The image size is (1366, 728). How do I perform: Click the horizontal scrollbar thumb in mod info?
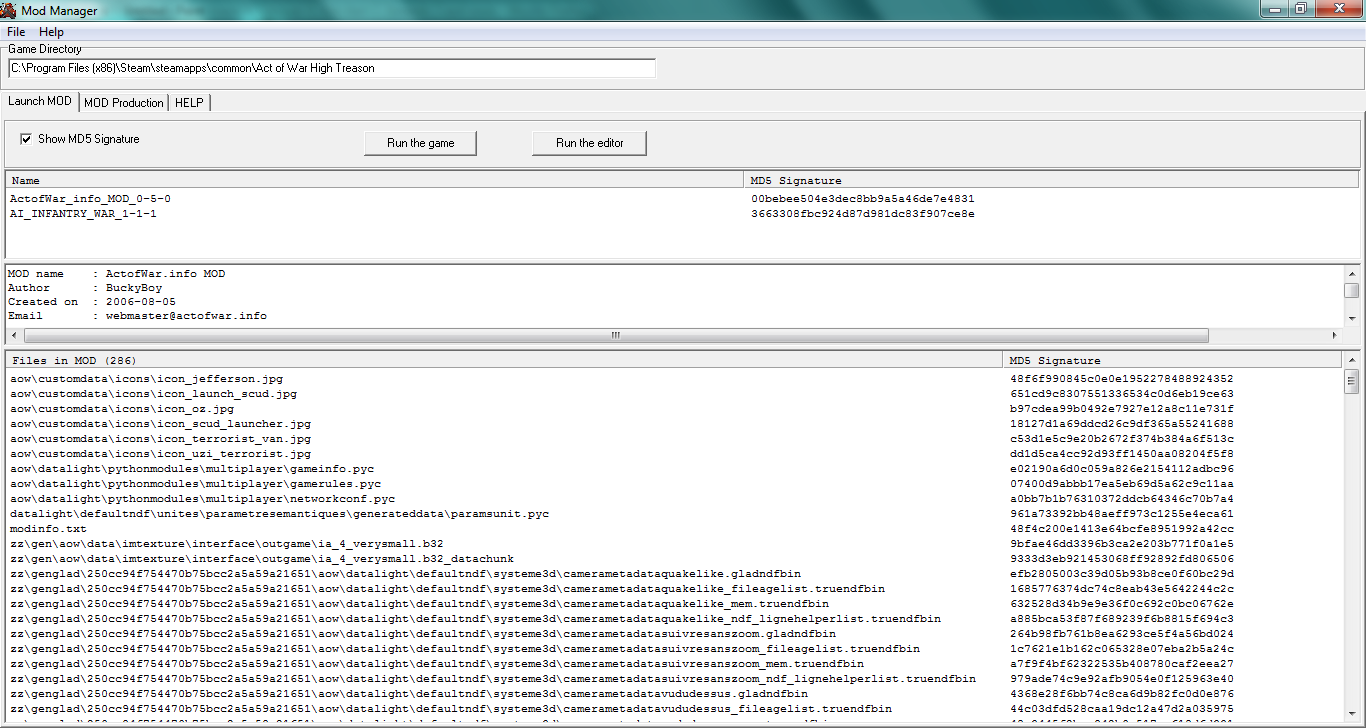pos(616,336)
